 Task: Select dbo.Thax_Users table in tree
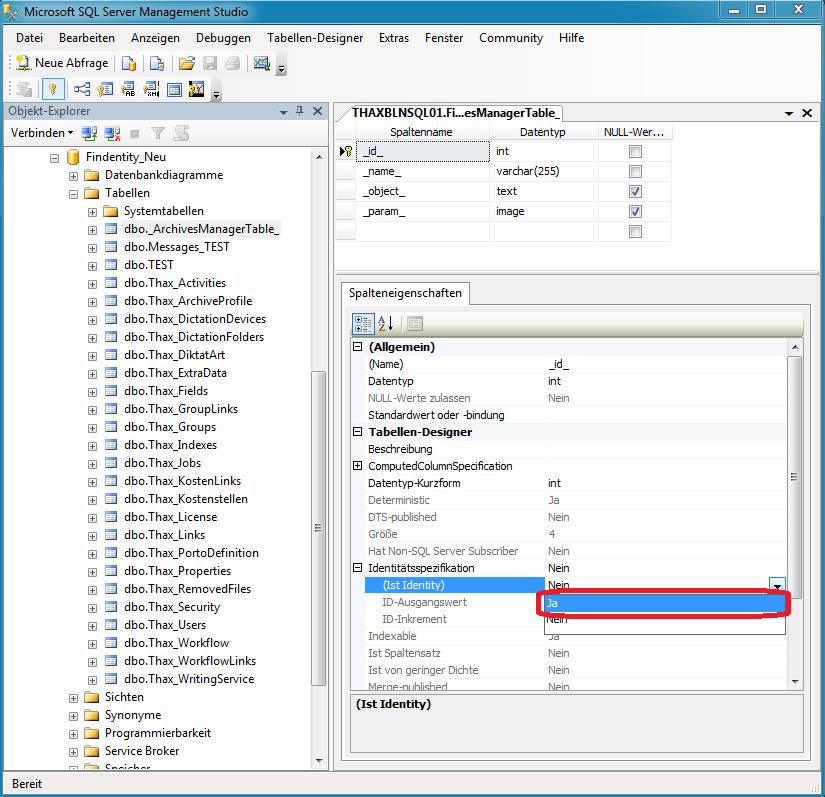165,625
